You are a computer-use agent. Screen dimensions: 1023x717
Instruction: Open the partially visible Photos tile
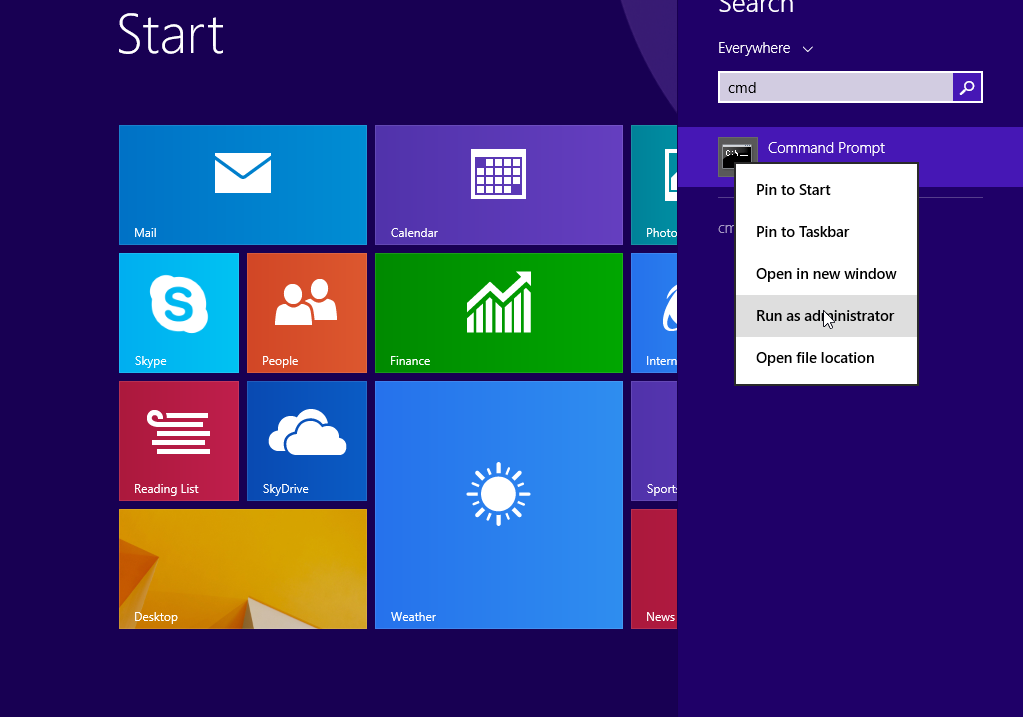click(654, 185)
